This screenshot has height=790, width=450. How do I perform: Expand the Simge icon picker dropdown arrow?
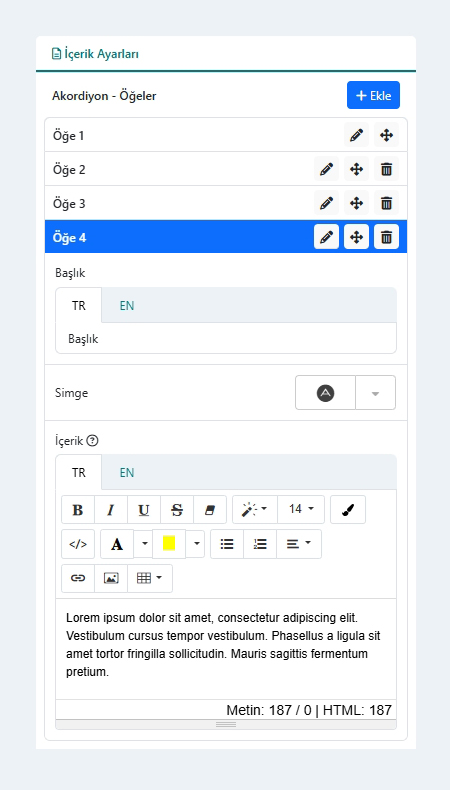pos(375,393)
